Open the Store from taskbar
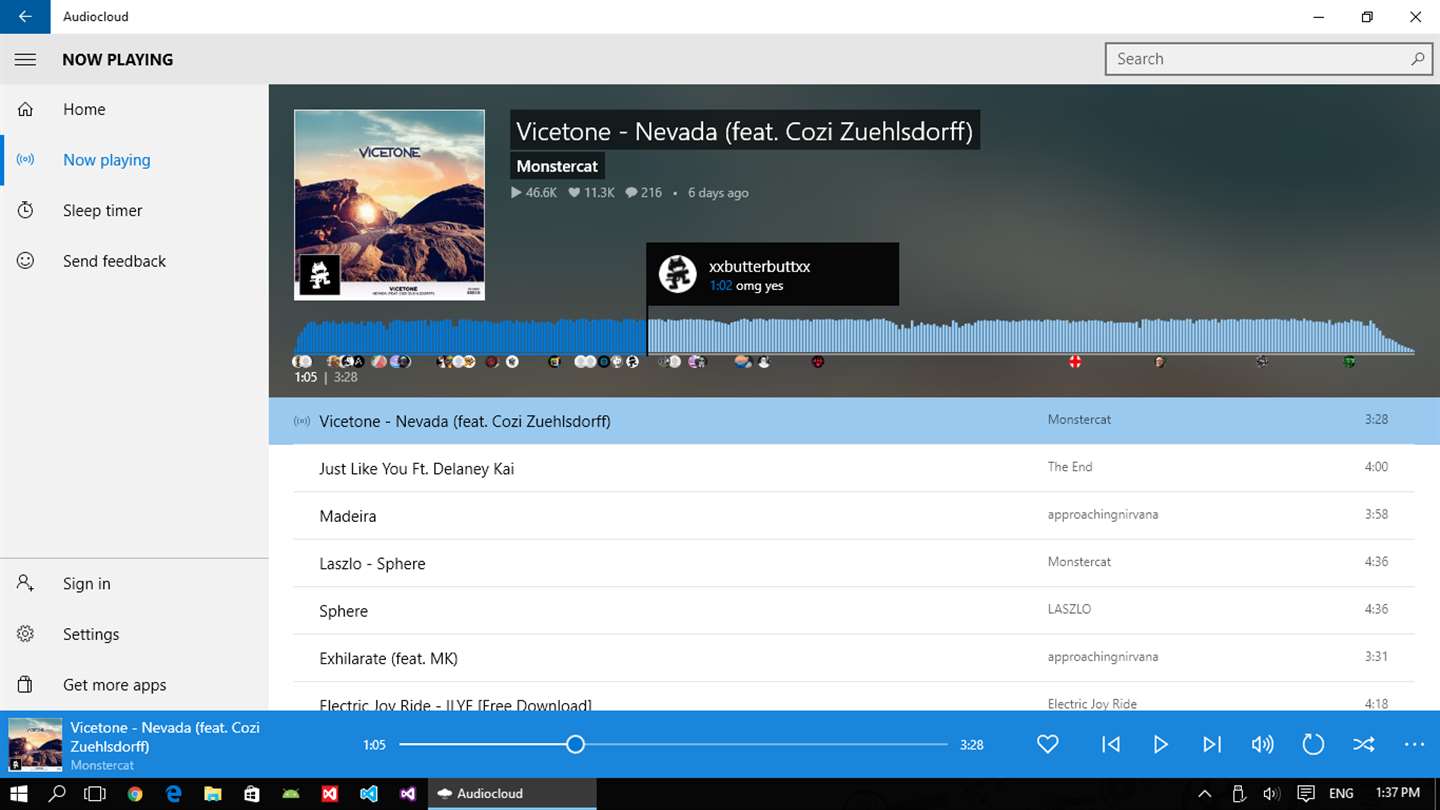1440x810 pixels. (x=252, y=794)
